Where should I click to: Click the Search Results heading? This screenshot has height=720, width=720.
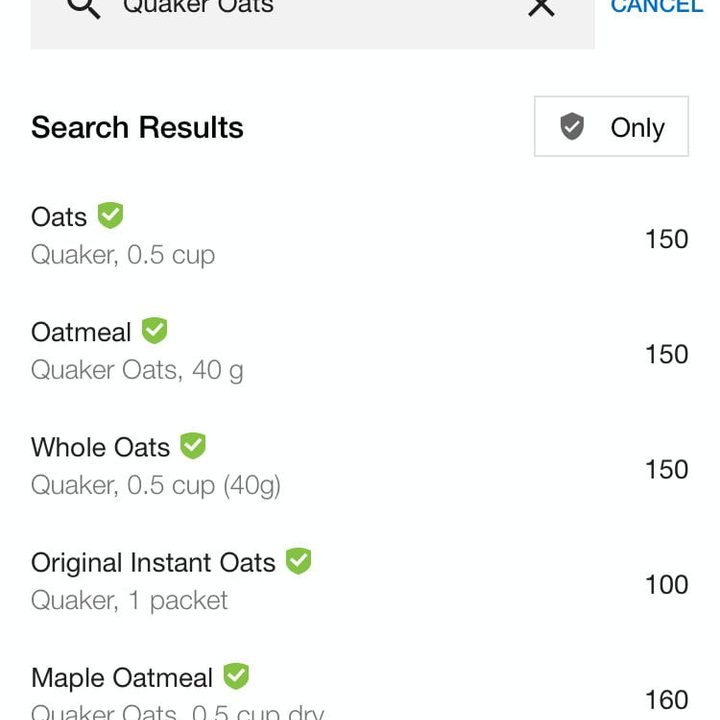137,128
